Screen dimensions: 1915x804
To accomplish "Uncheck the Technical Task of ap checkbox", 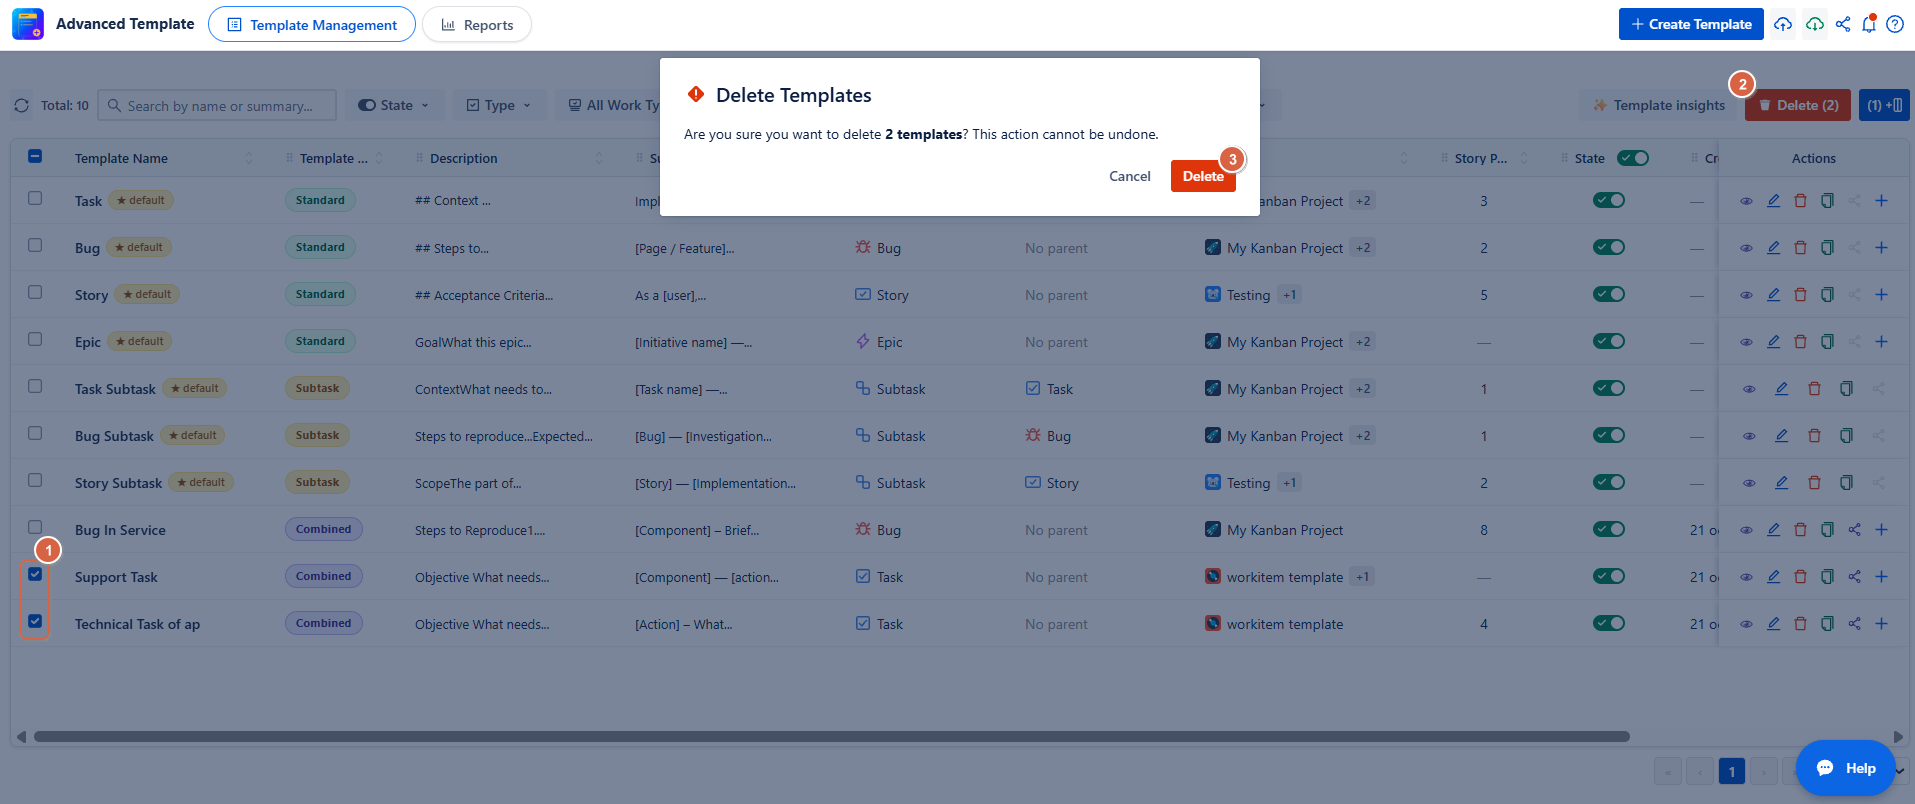I will point(35,621).
